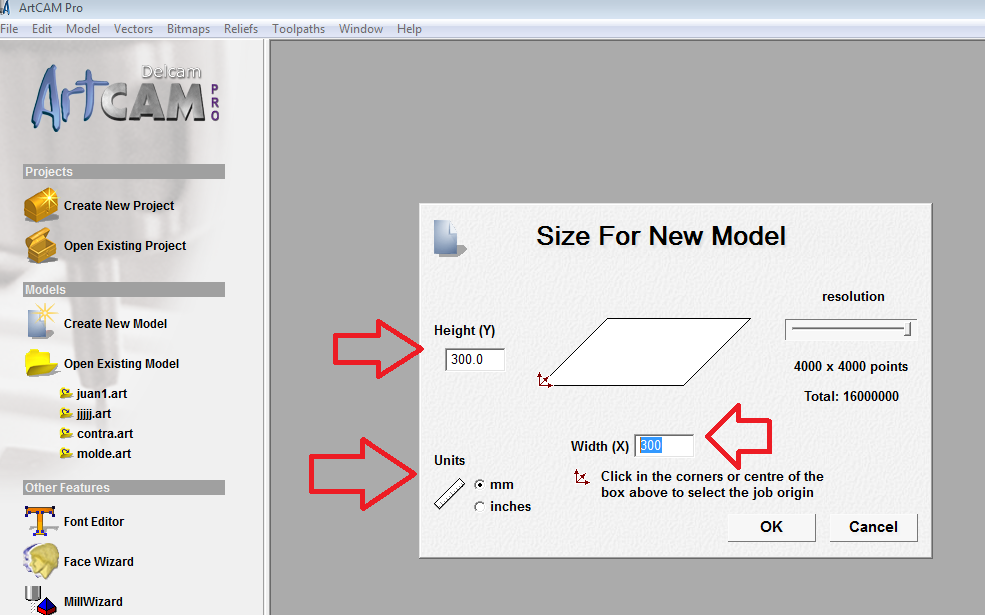Cancel the Size For New Model dialog
985x615 pixels.
(873, 527)
